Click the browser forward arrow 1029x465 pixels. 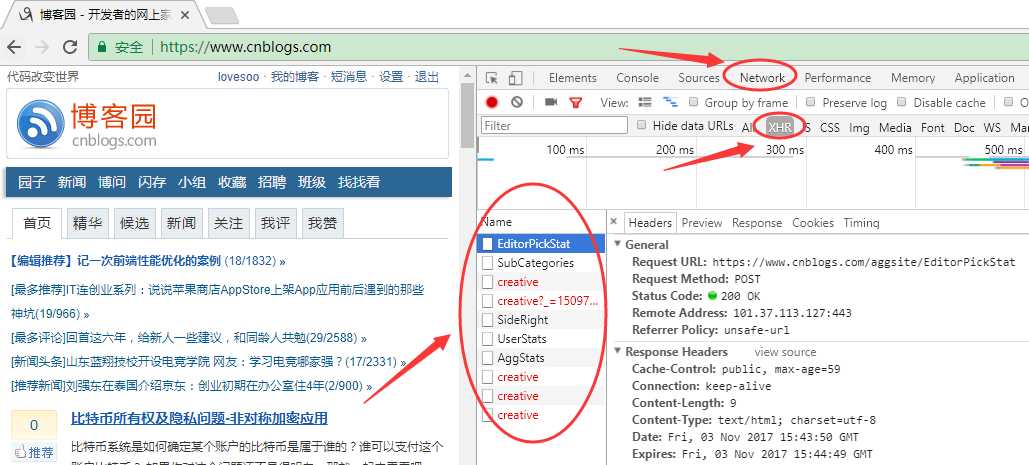[x=42, y=47]
